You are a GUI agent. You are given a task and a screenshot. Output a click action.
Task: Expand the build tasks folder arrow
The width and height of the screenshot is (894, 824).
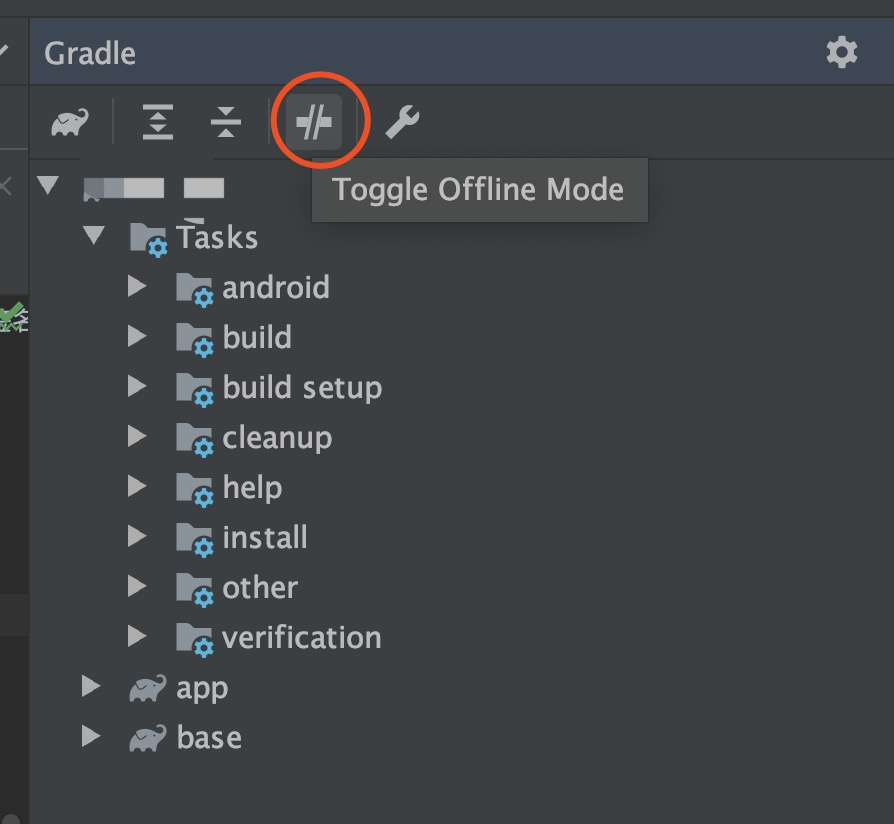tap(137, 336)
